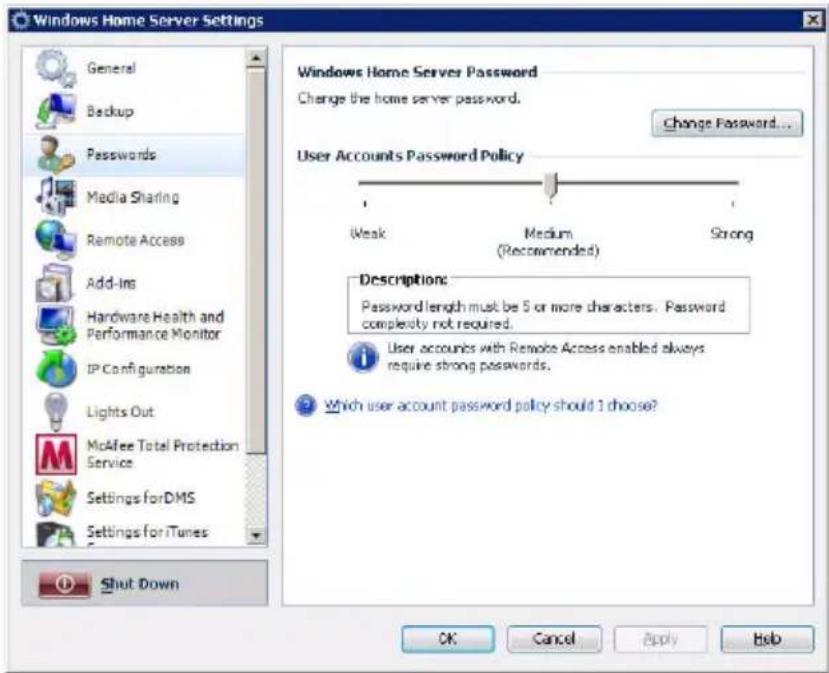Screen dimensions: 829x673
Task: Confirm settings with OK button
Action: (448, 639)
